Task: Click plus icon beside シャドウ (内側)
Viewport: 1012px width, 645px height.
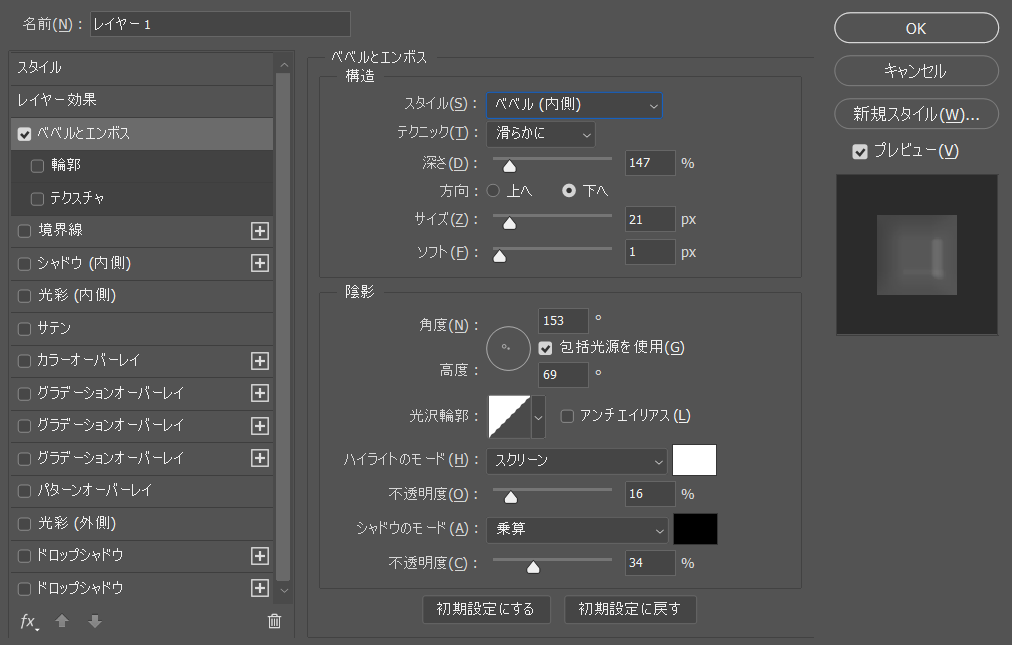Action: 260,263
